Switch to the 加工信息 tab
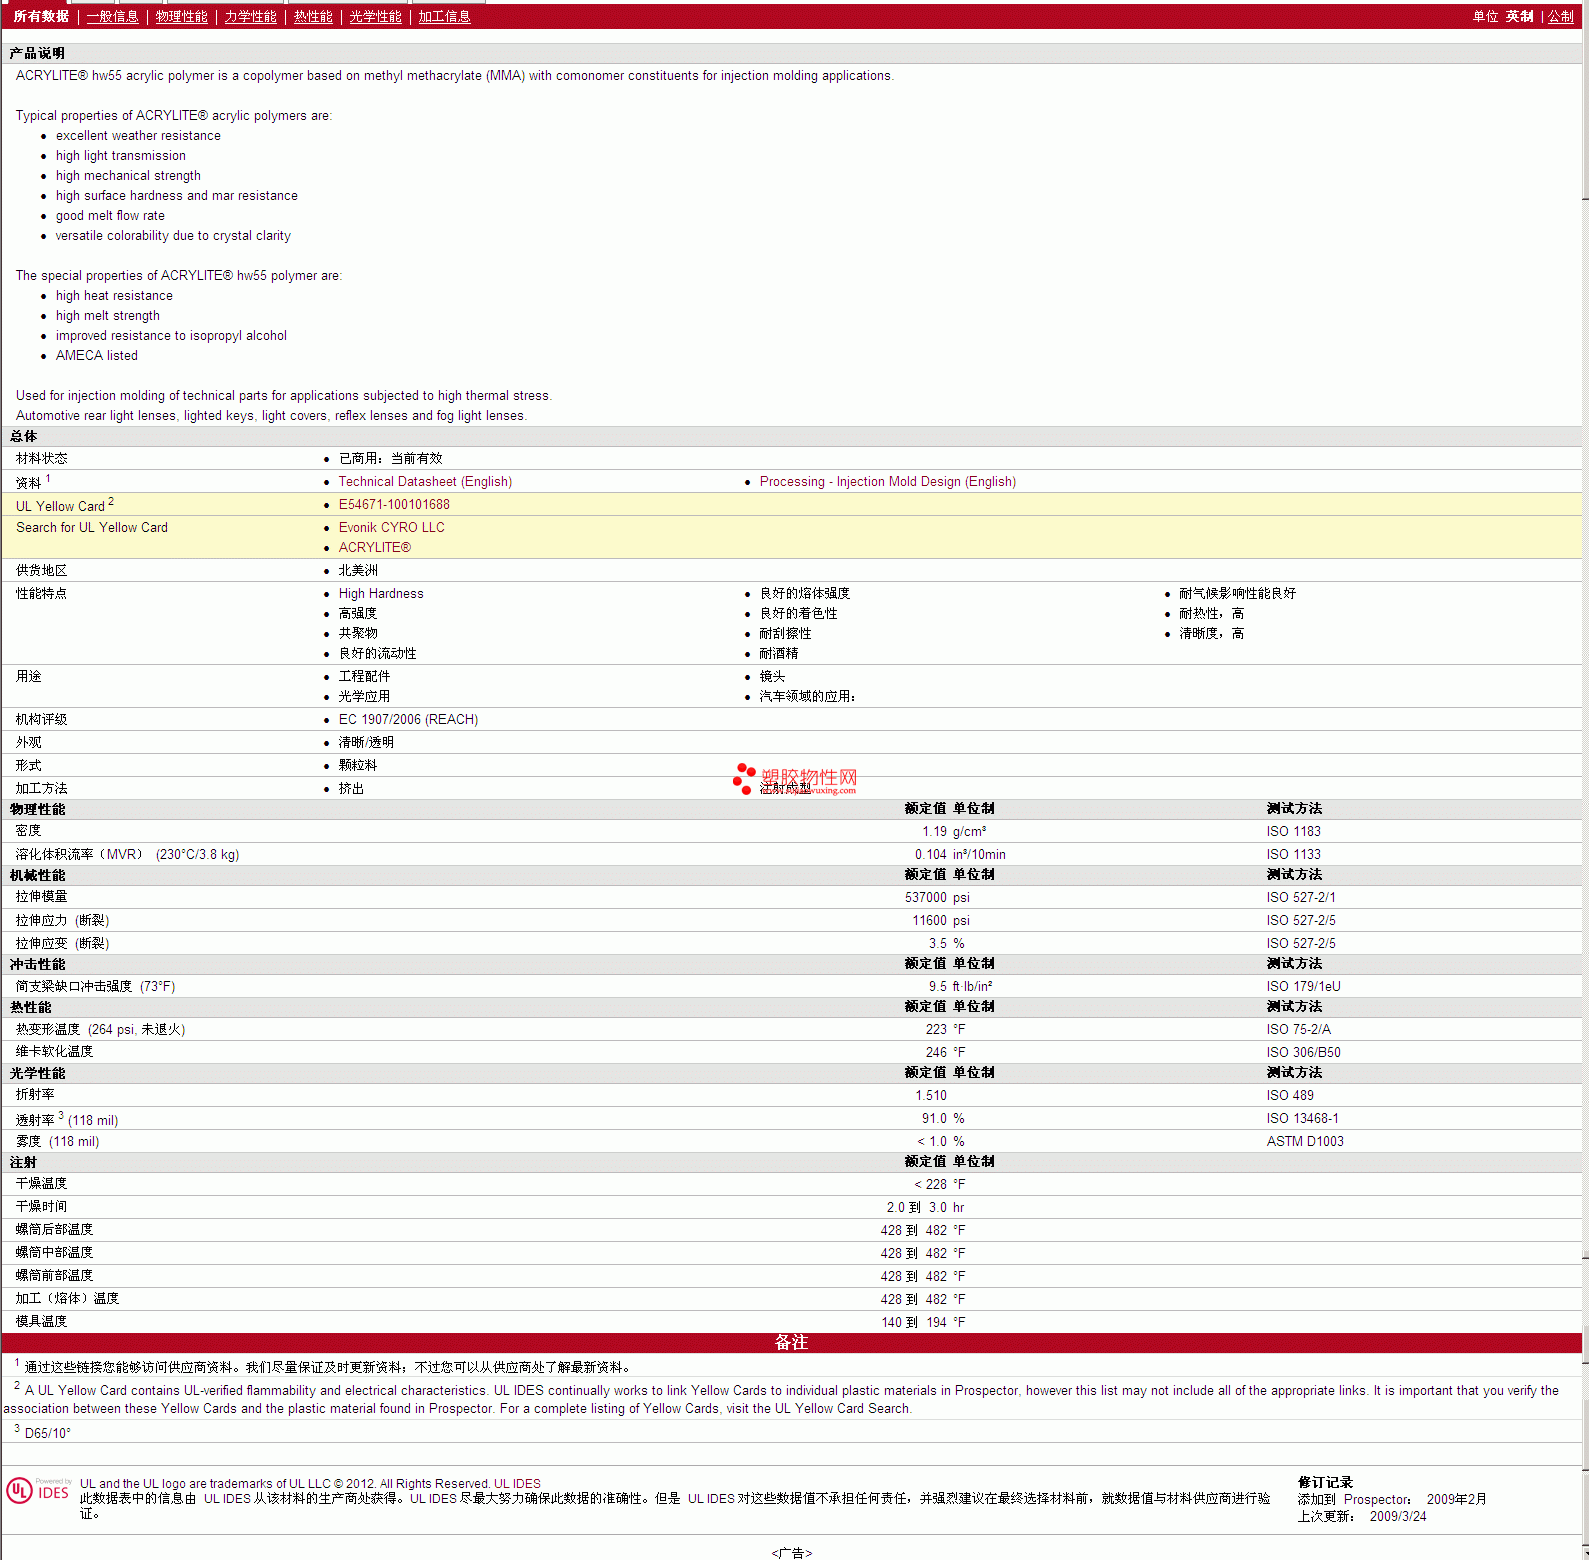The image size is (1589, 1560). point(444,16)
